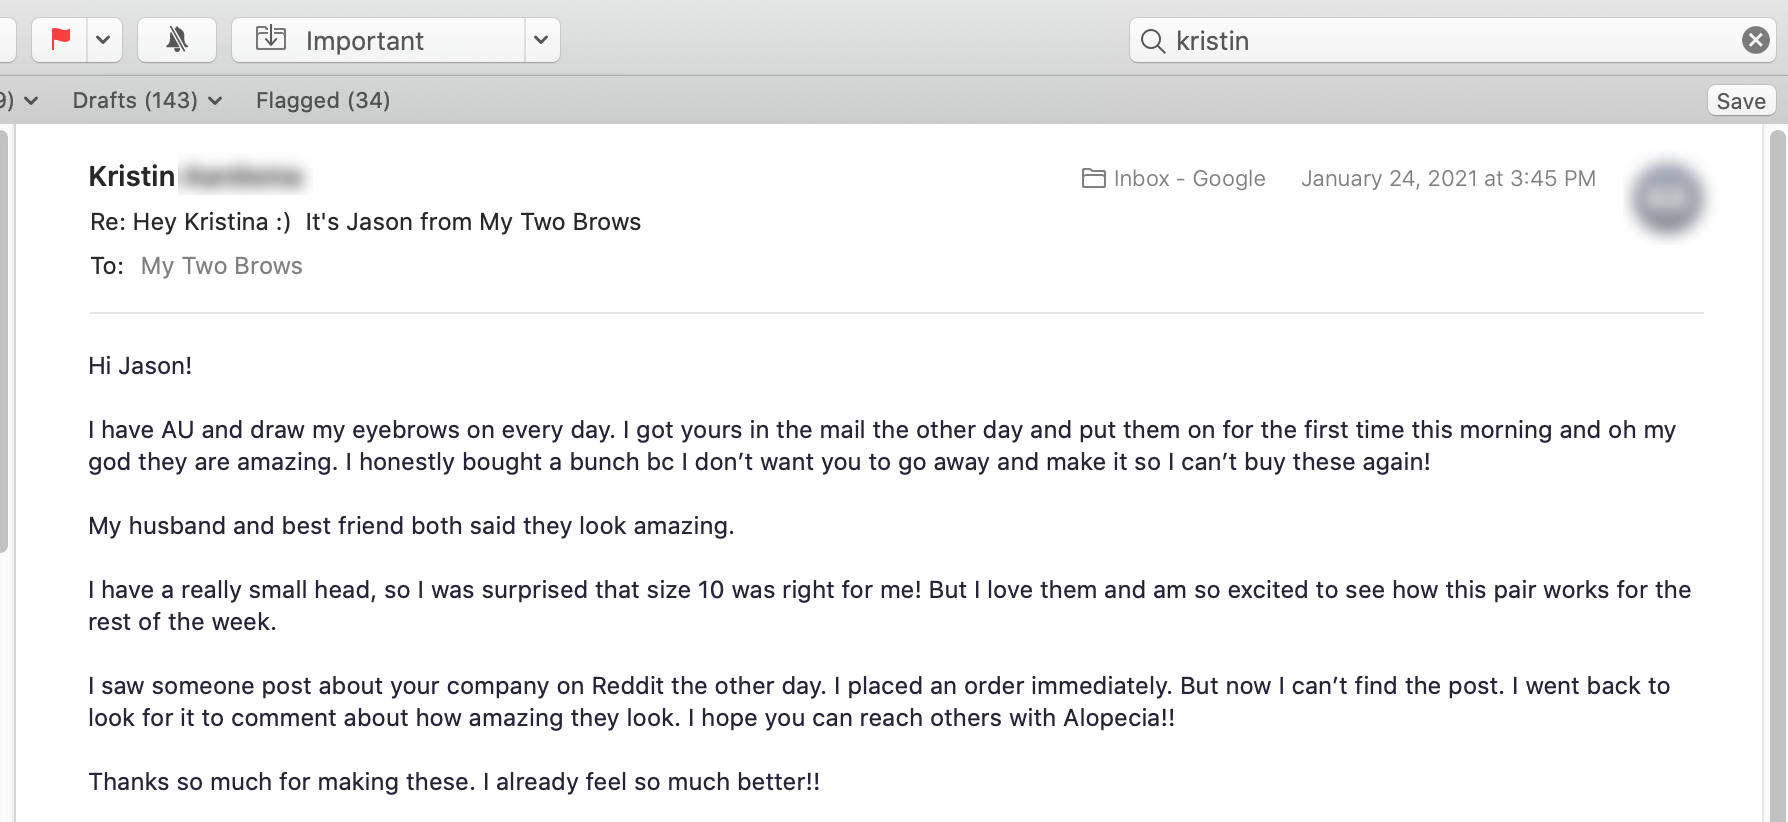Click the January 24, 2021 timestamp

tap(1448, 179)
